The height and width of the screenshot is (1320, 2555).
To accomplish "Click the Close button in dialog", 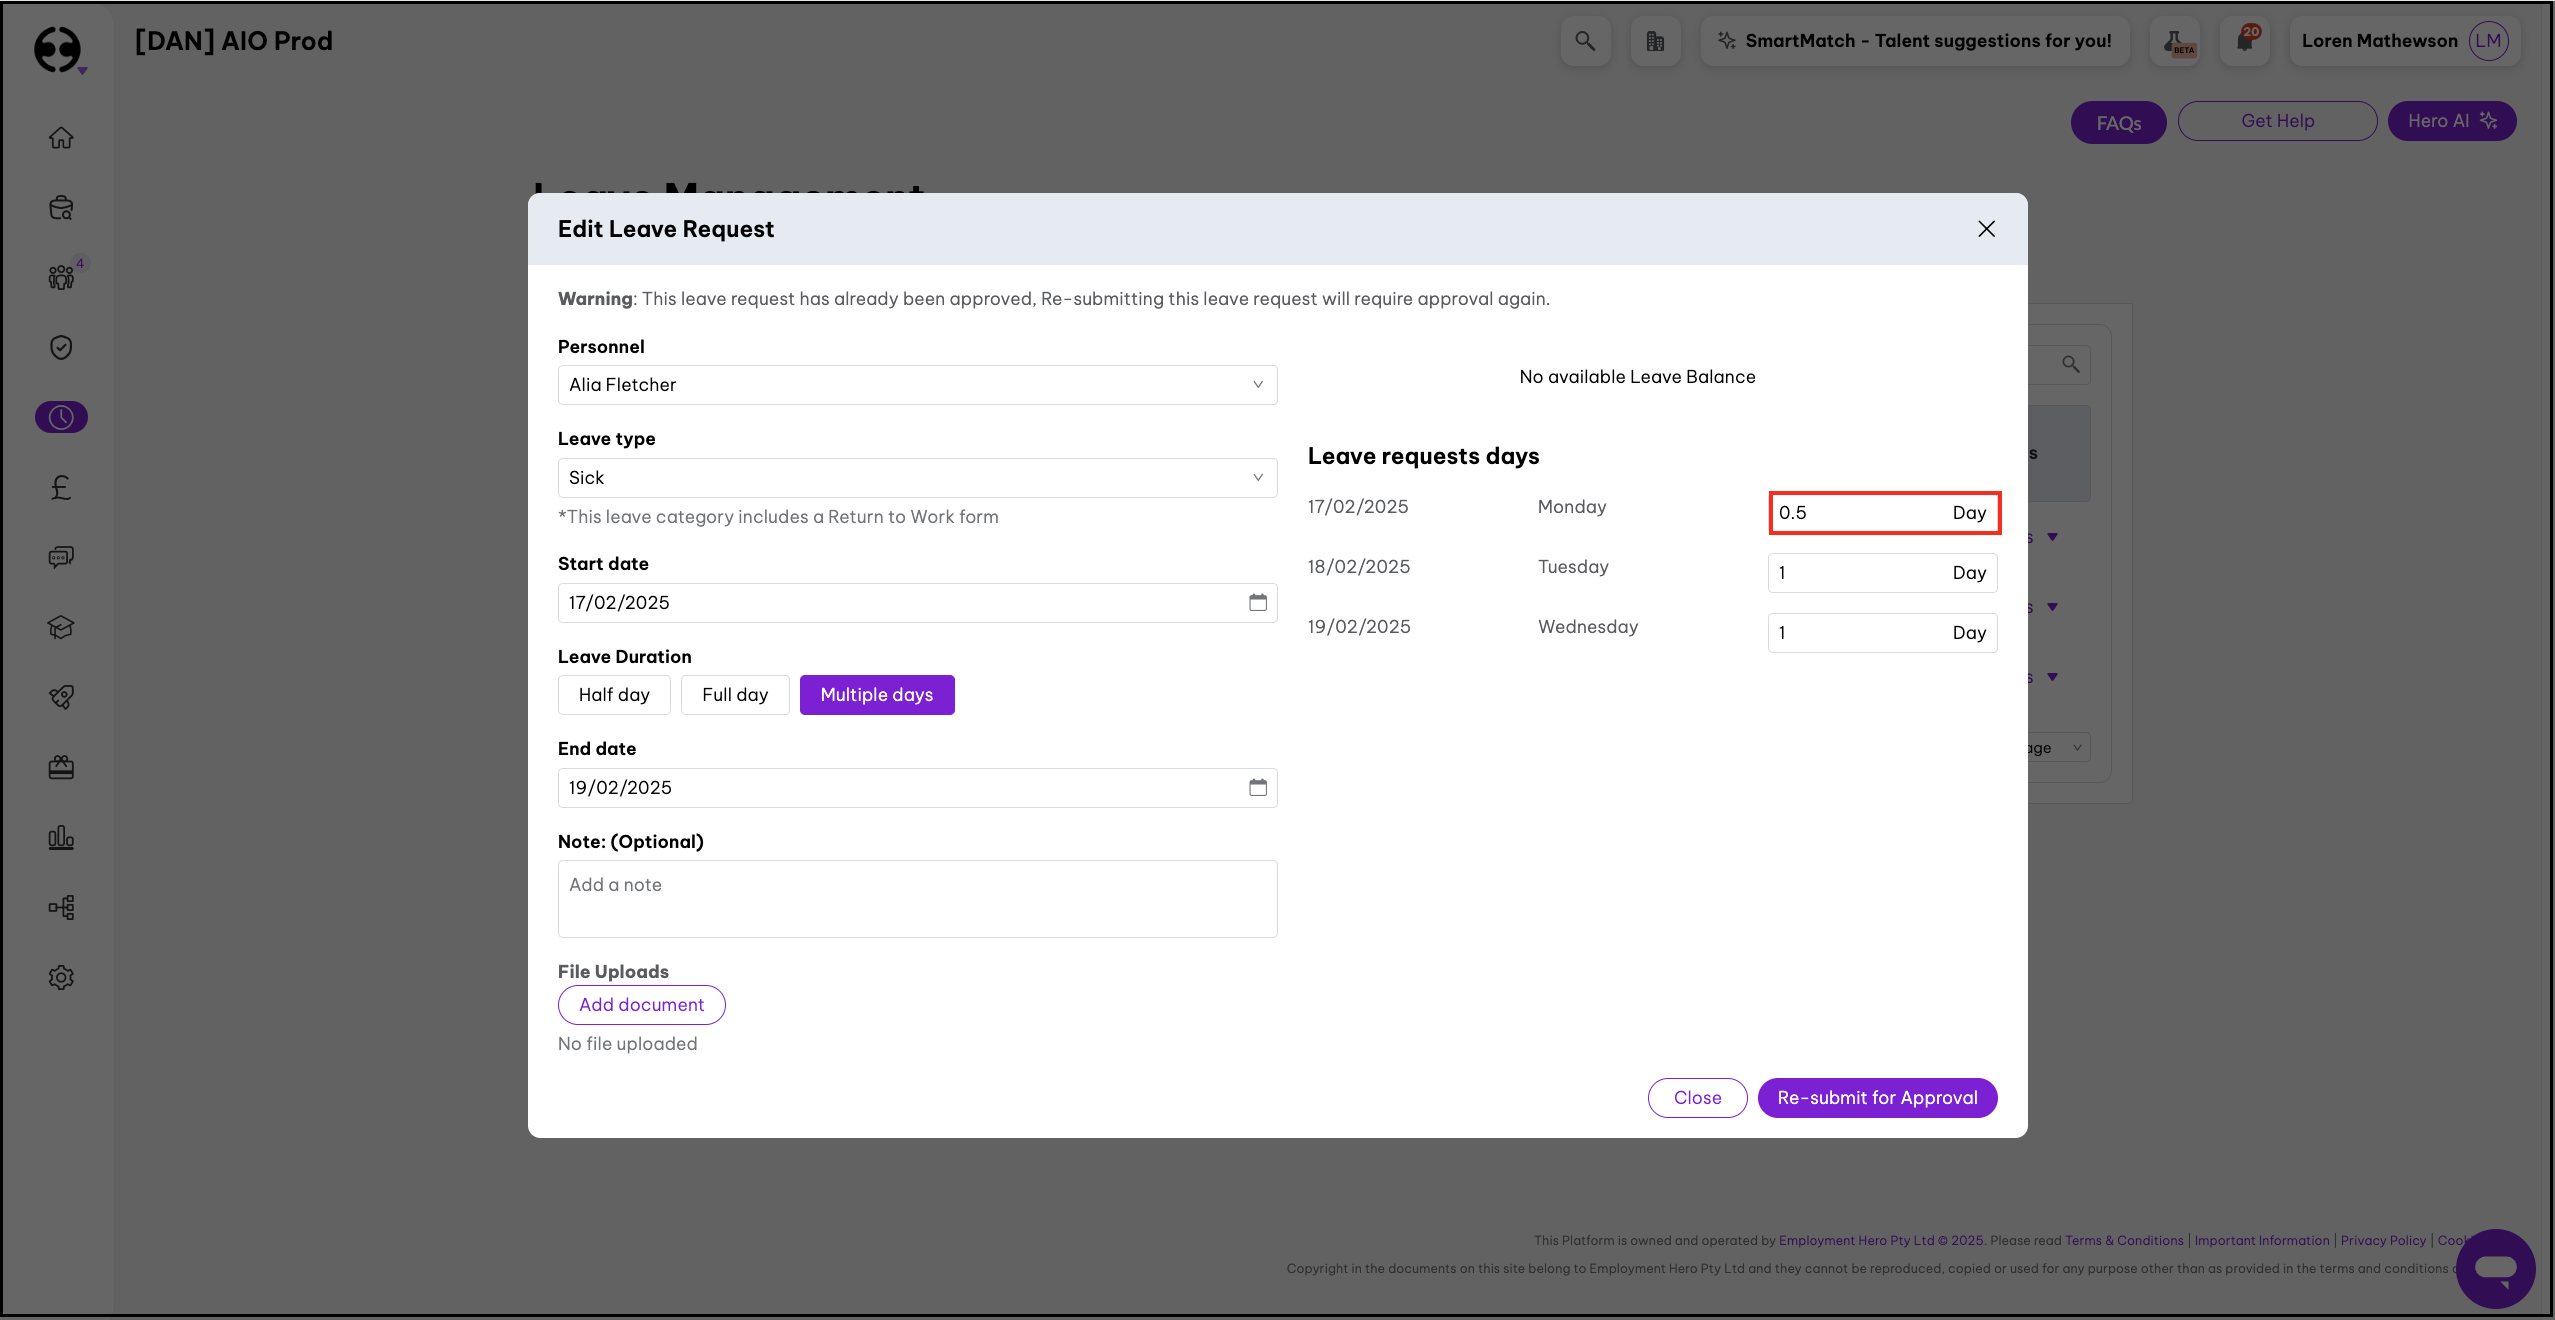I will [1697, 1098].
